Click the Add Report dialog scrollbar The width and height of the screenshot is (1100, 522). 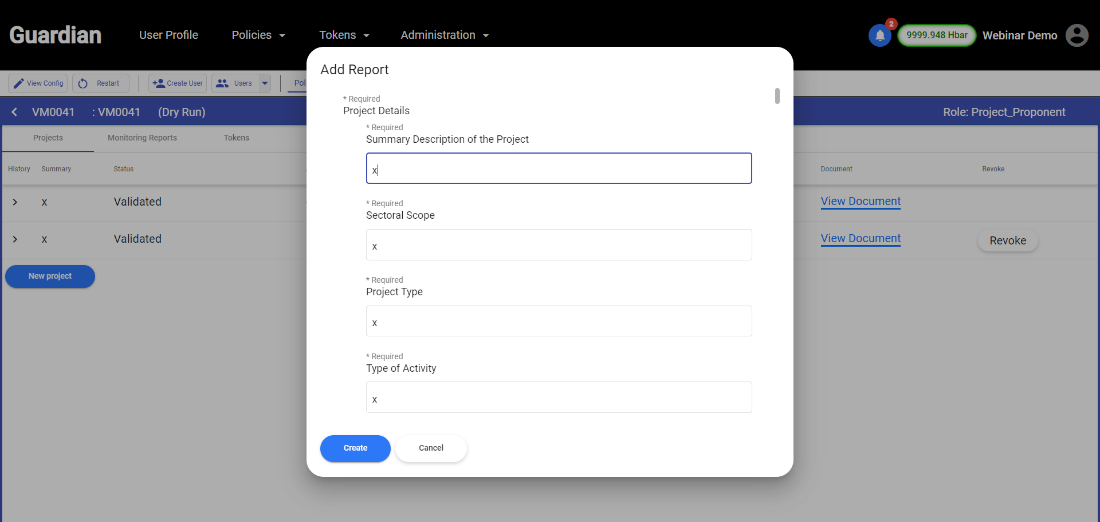coord(777,96)
